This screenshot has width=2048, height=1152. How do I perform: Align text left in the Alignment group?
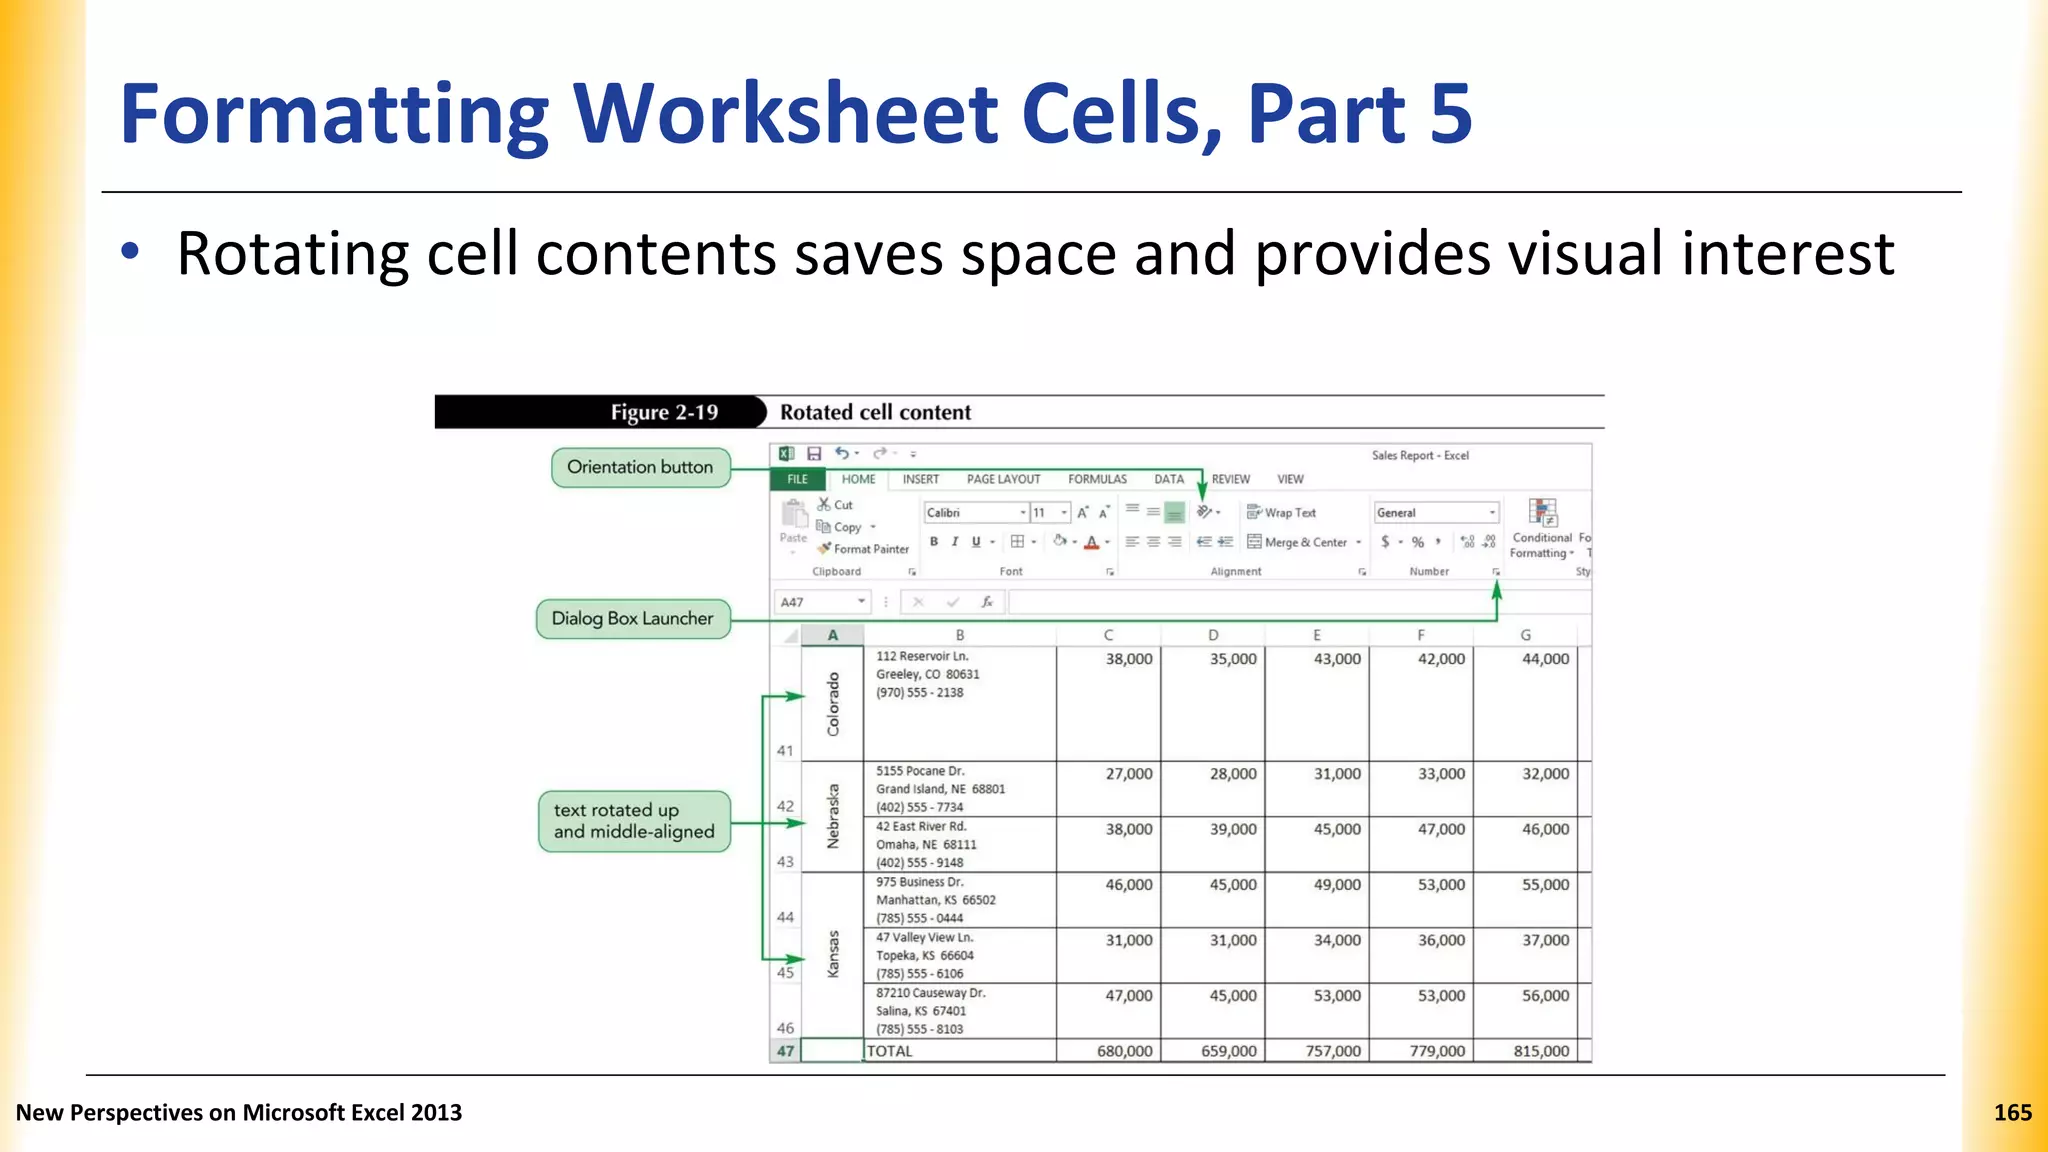1132,542
